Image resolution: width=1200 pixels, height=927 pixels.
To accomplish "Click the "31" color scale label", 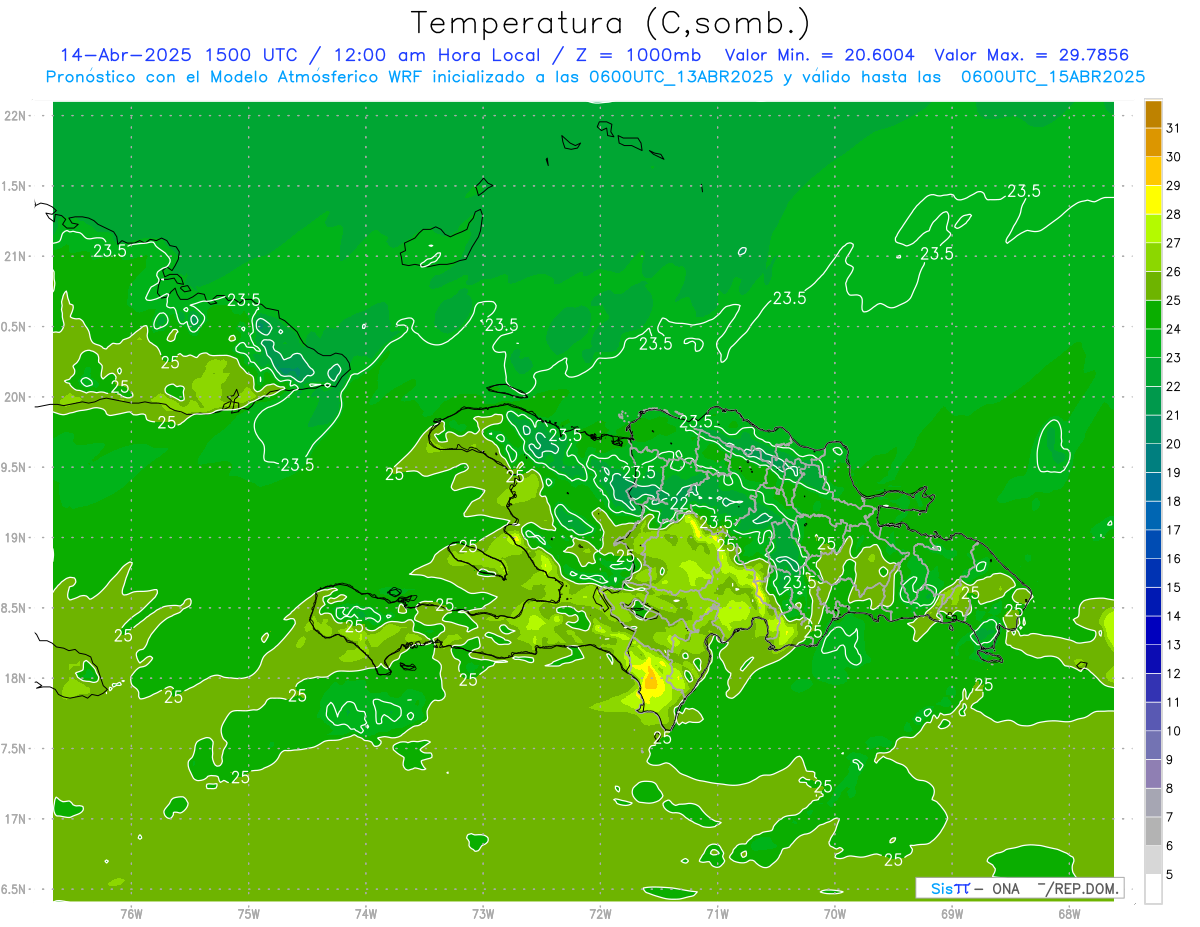I will (x=1173, y=128).
